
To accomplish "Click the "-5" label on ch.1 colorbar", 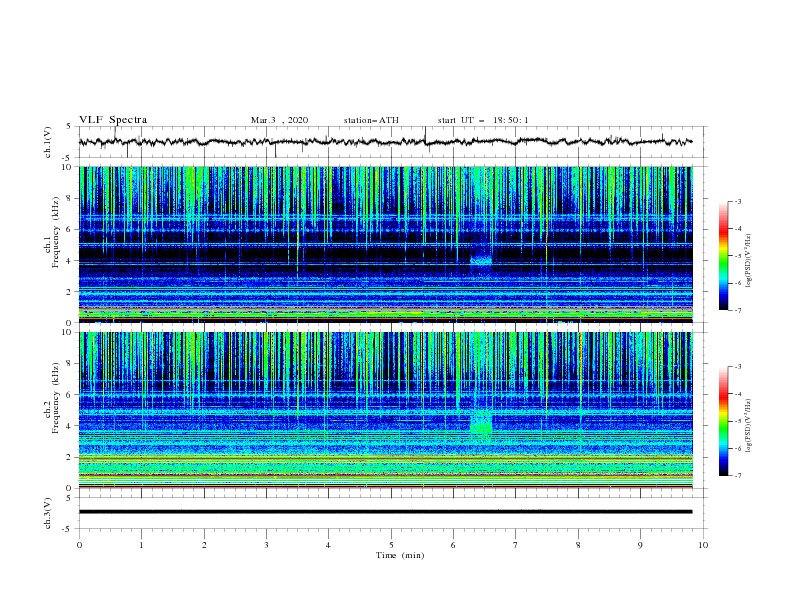I will (737, 256).
